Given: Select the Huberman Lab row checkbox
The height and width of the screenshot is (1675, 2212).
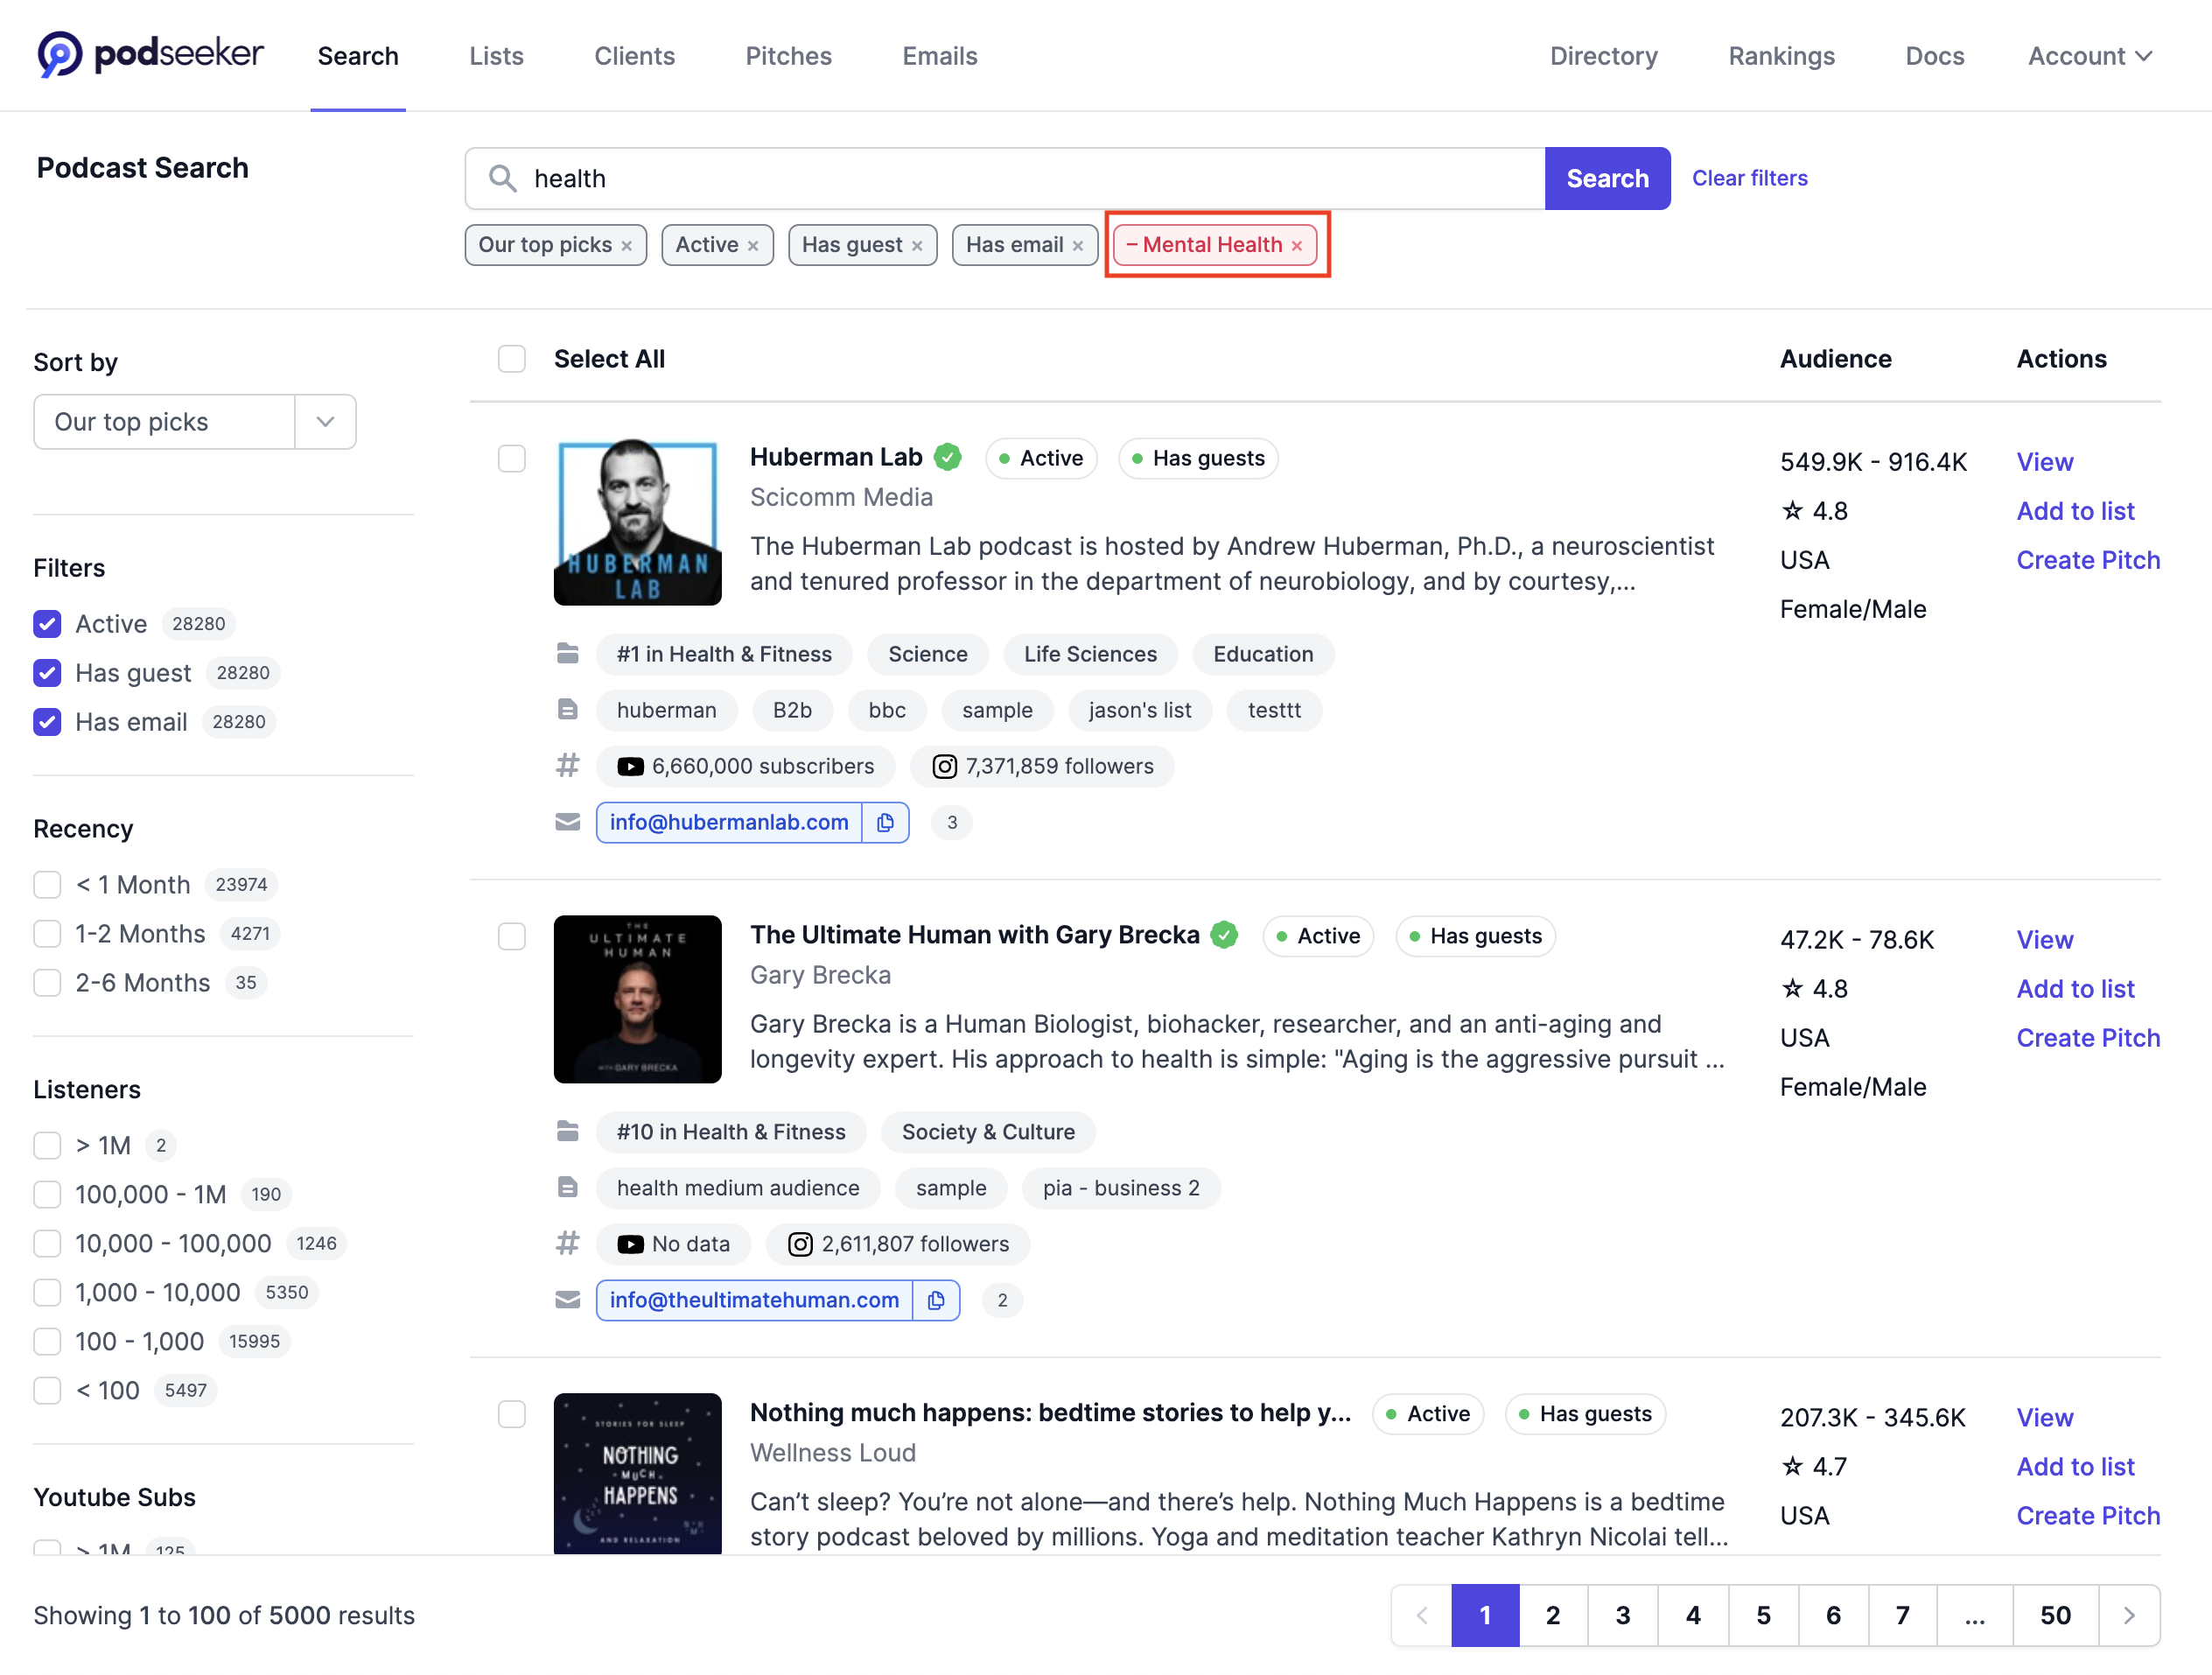Looking at the screenshot, I should [x=512, y=458].
